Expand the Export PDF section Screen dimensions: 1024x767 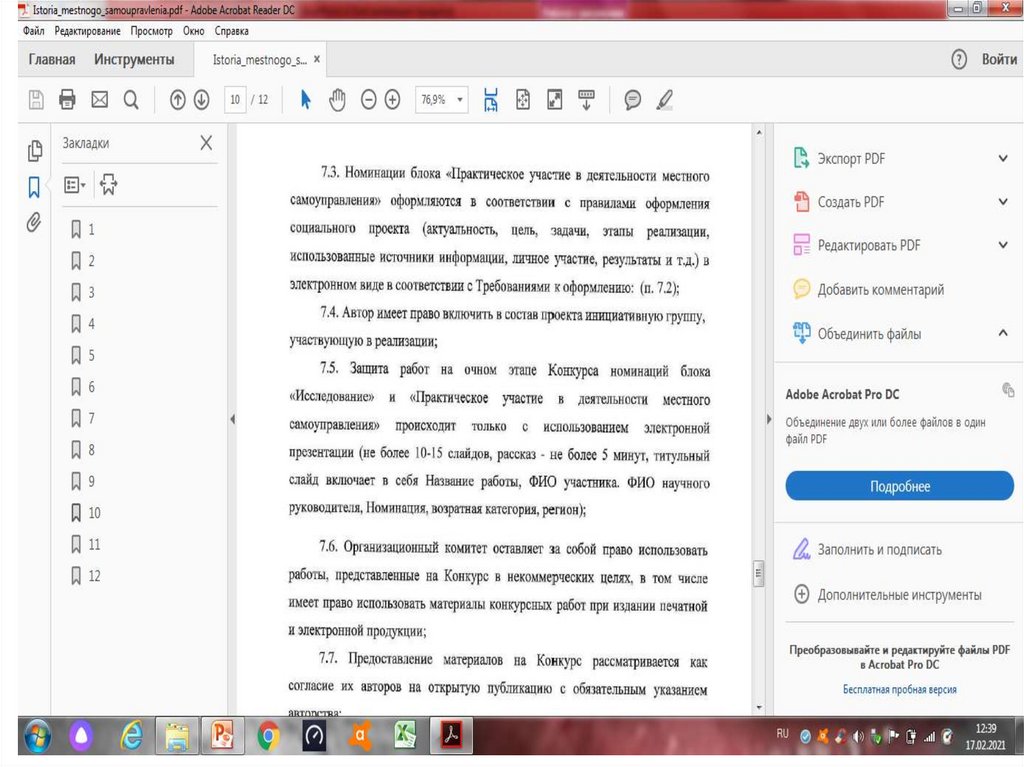[x=1003, y=158]
